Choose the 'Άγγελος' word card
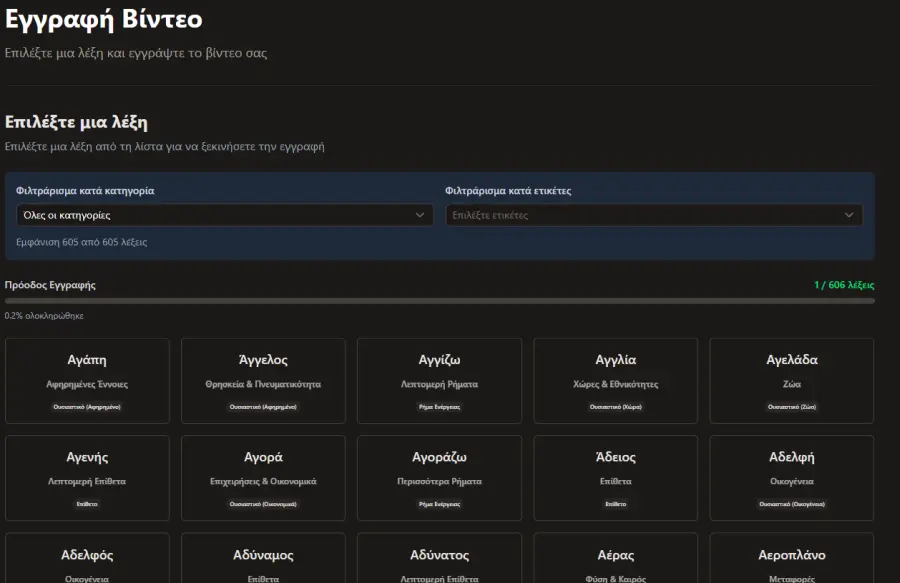This screenshot has width=900, height=583. pos(263,380)
